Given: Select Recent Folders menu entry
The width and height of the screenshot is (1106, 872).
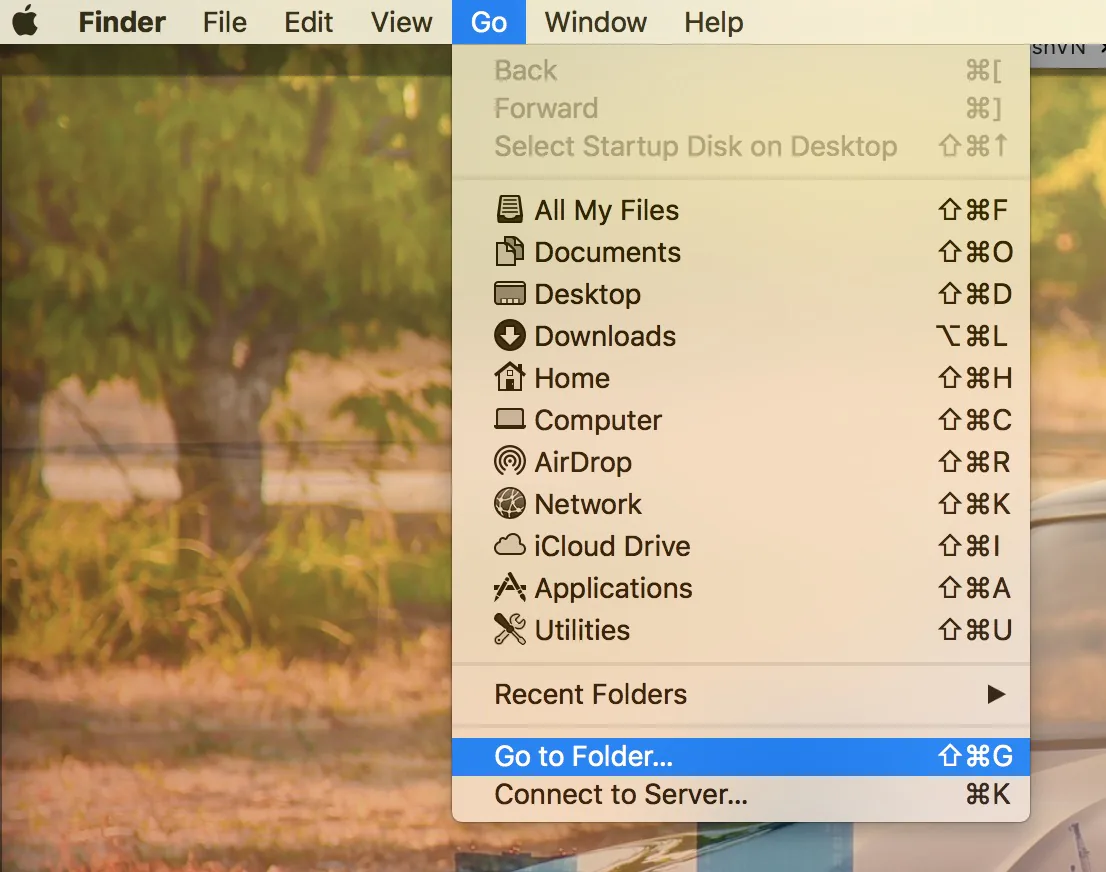Looking at the screenshot, I should [x=741, y=694].
